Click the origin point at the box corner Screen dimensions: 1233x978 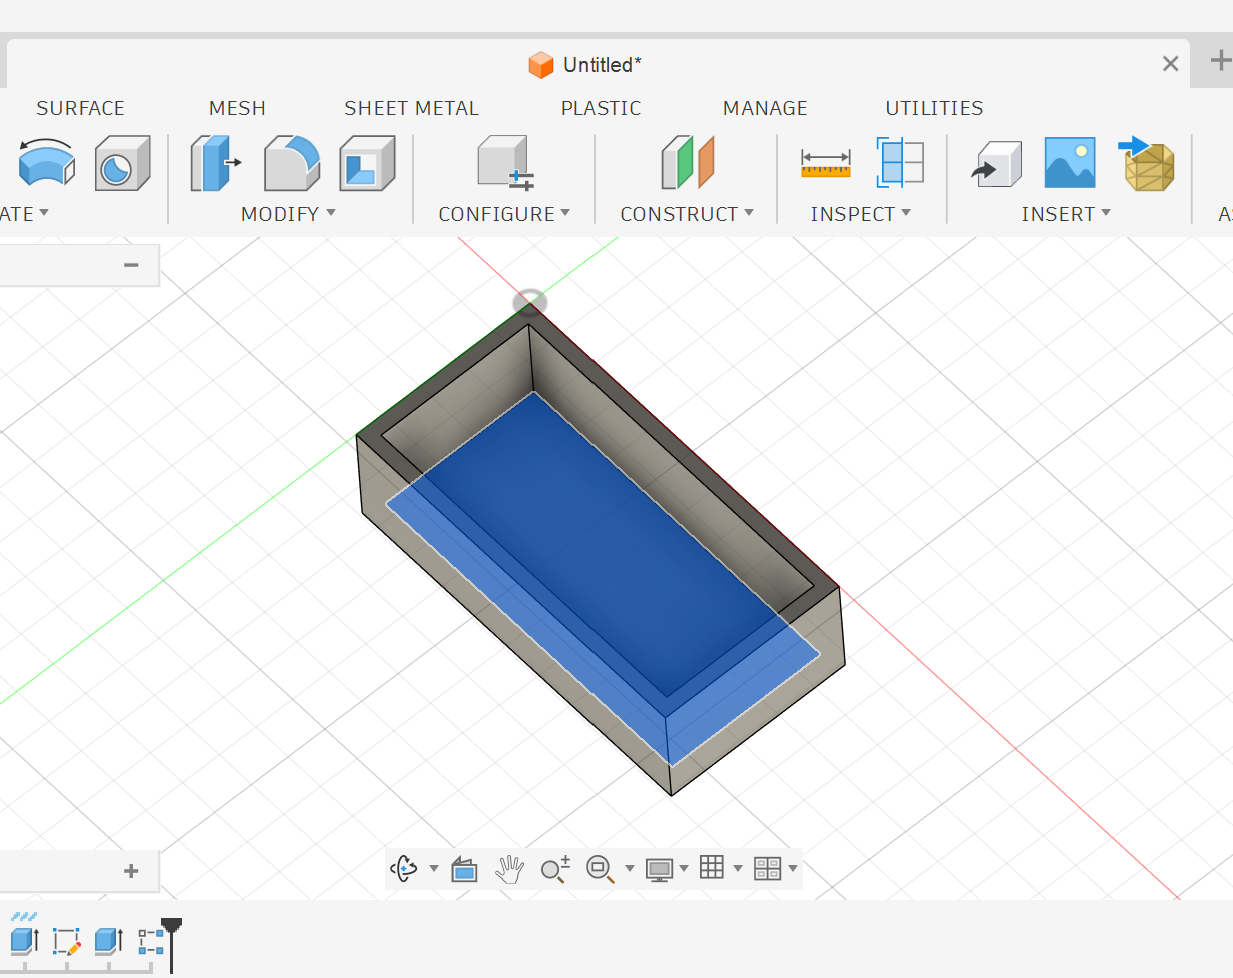(529, 302)
